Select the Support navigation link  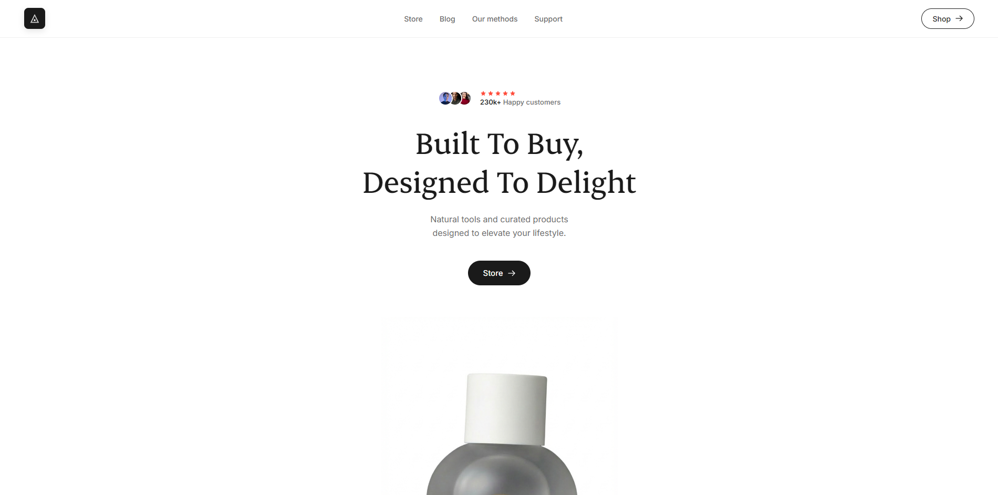tap(549, 19)
